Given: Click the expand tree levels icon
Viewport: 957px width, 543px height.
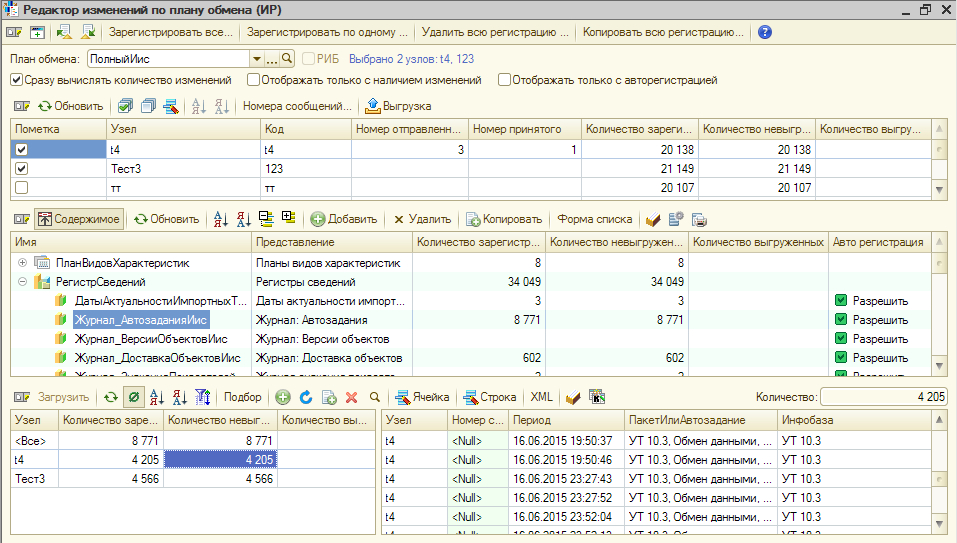Looking at the screenshot, I should pyautogui.click(x=288, y=218).
